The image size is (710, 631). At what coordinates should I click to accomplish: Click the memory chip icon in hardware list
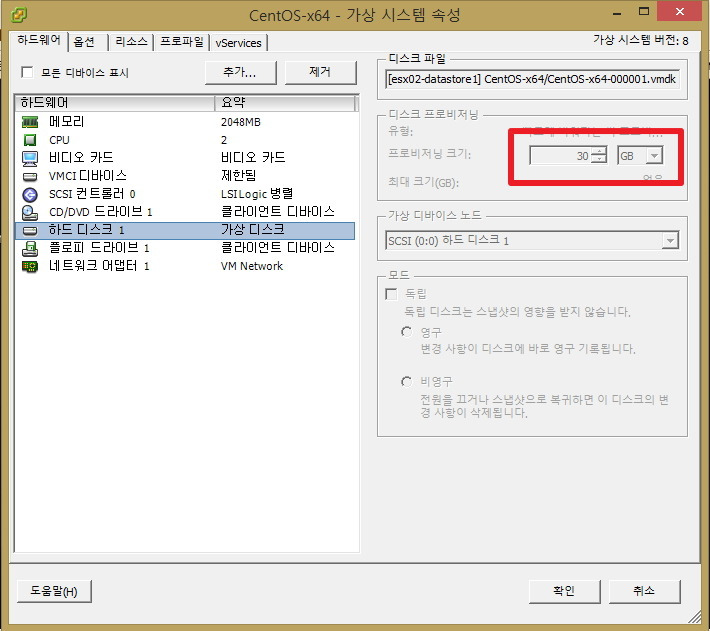[30, 122]
